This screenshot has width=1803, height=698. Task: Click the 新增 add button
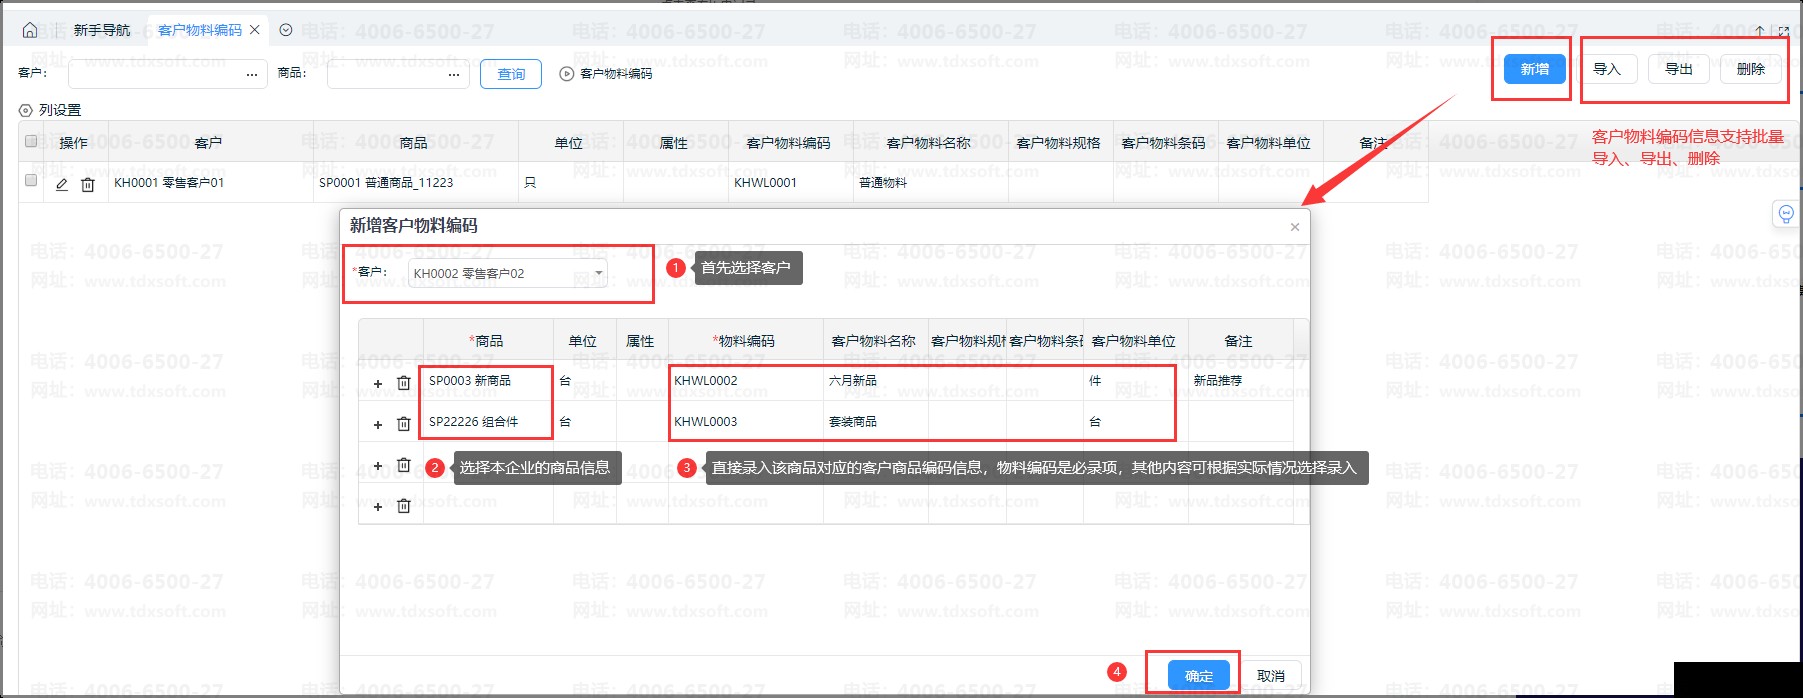point(1535,69)
